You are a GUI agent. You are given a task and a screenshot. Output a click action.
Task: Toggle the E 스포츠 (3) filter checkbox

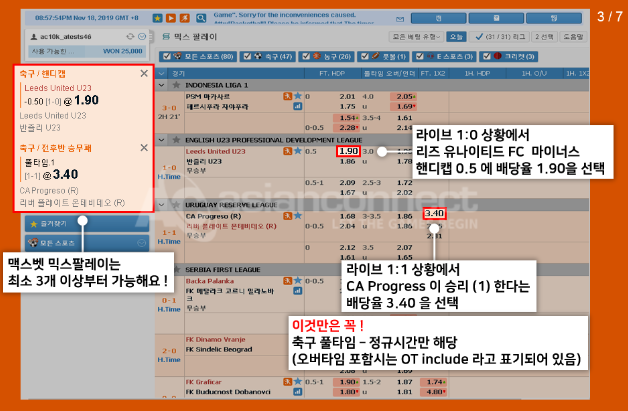pyautogui.click(x=419, y=56)
